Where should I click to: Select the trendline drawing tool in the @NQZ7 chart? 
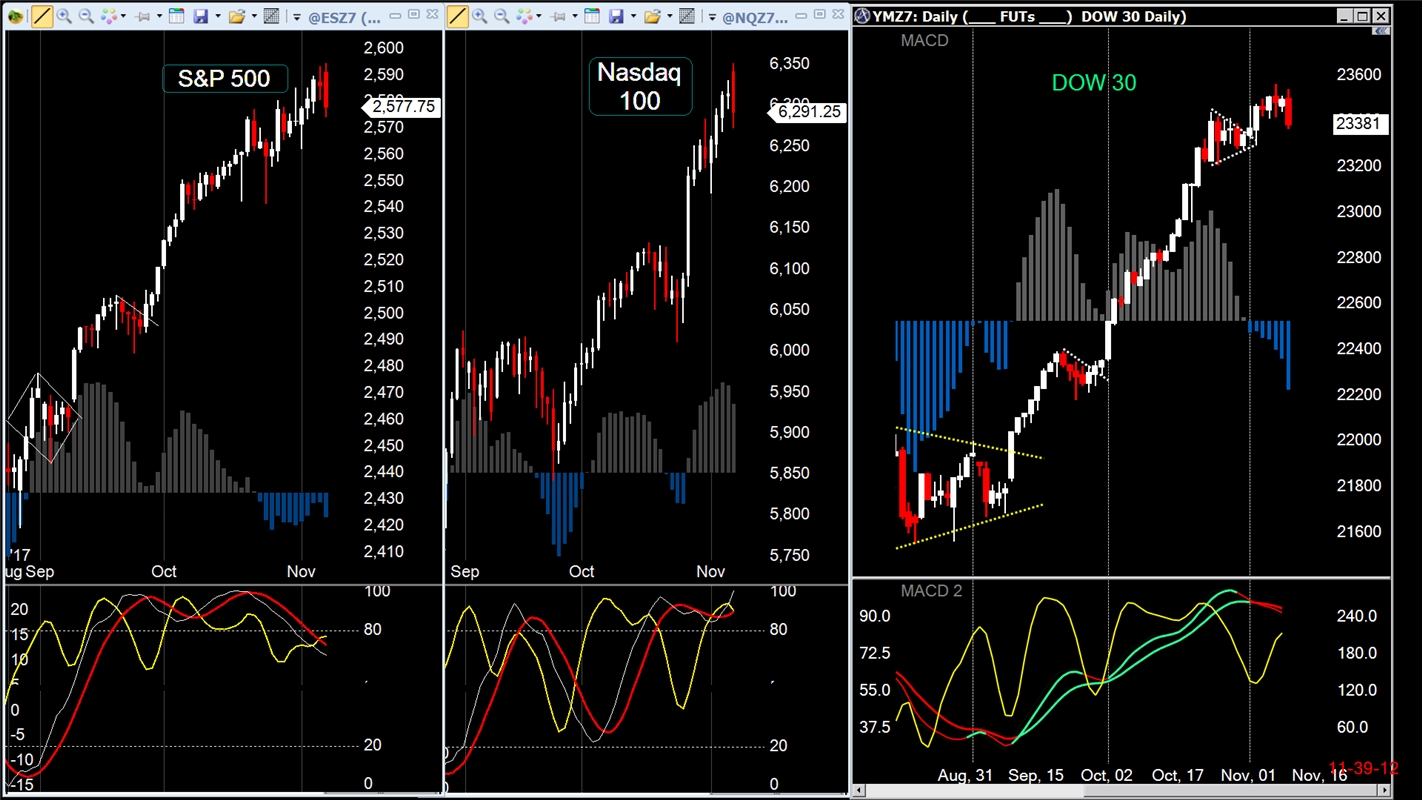tap(458, 16)
